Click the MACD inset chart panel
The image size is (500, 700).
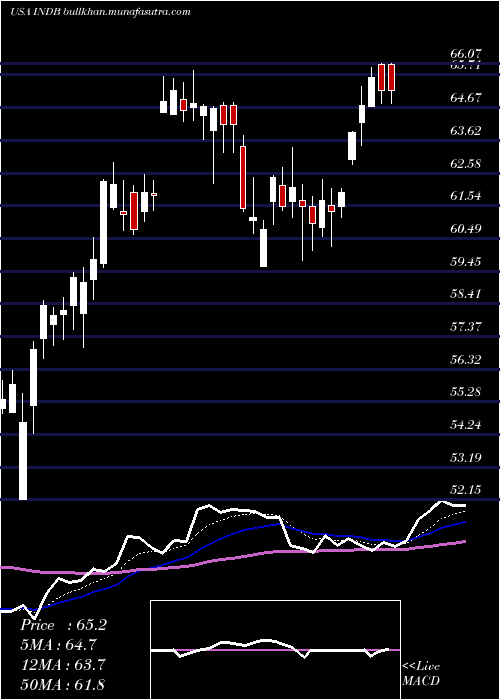(x=275, y=650)
